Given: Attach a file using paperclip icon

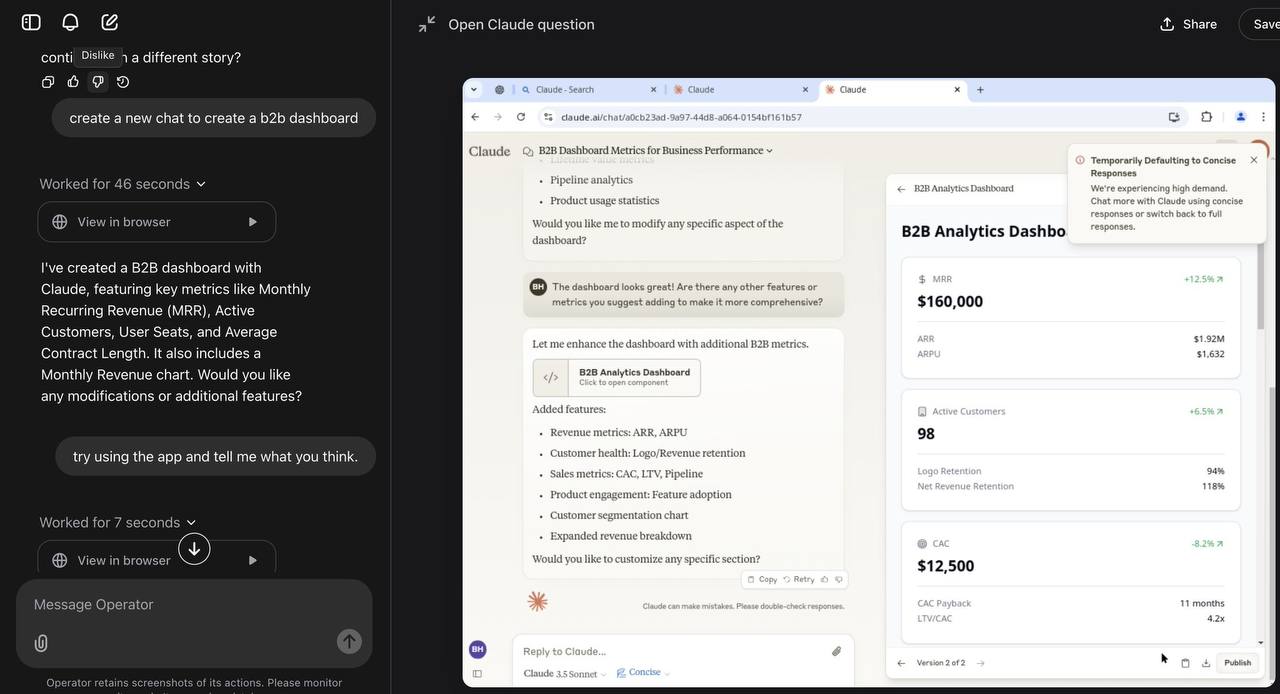Looking at the screenshot, I should coord(41,643).
